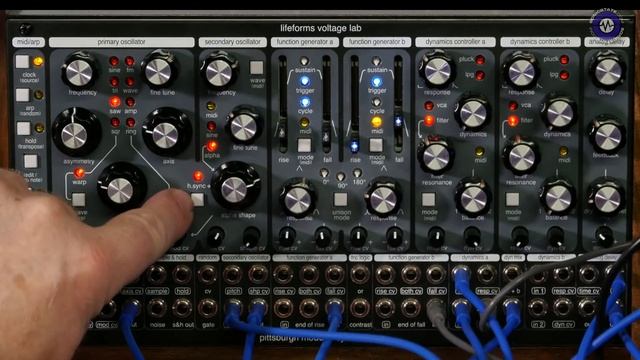The image size is (640, 360).
Task: Toggle the unison mode button
Action: [340, 199]
